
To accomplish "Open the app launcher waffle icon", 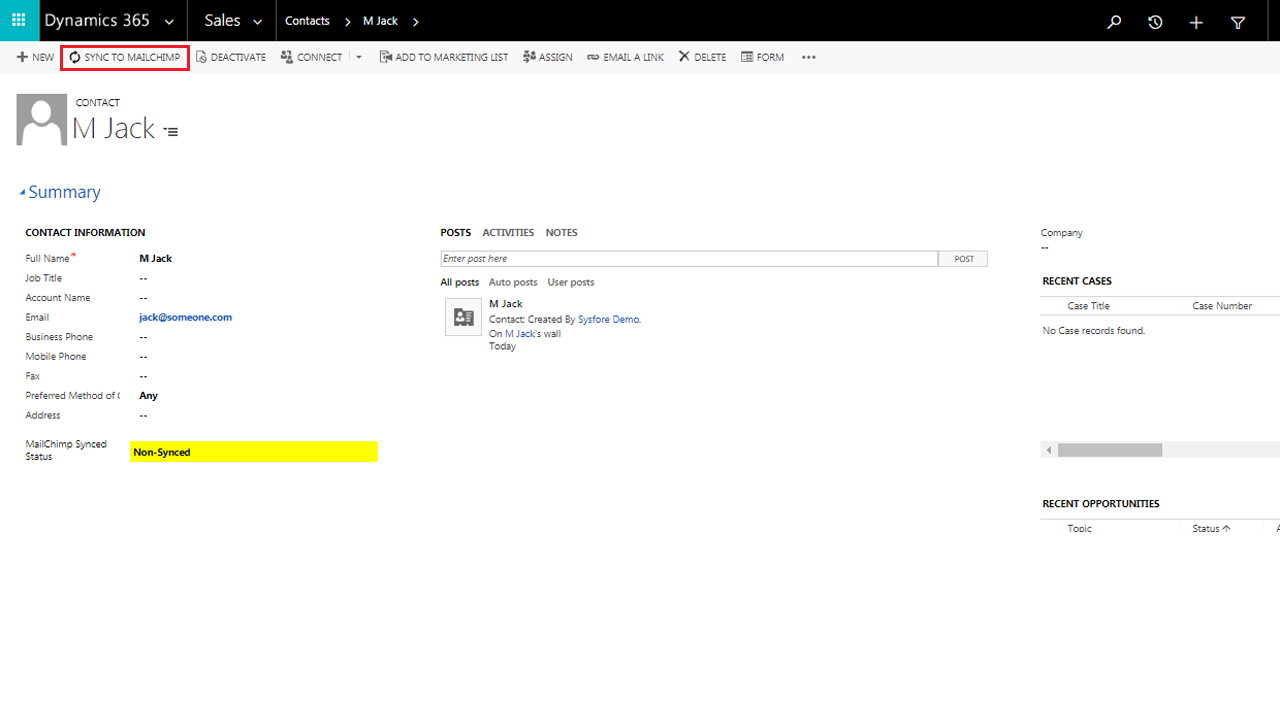I will point(18,20).
